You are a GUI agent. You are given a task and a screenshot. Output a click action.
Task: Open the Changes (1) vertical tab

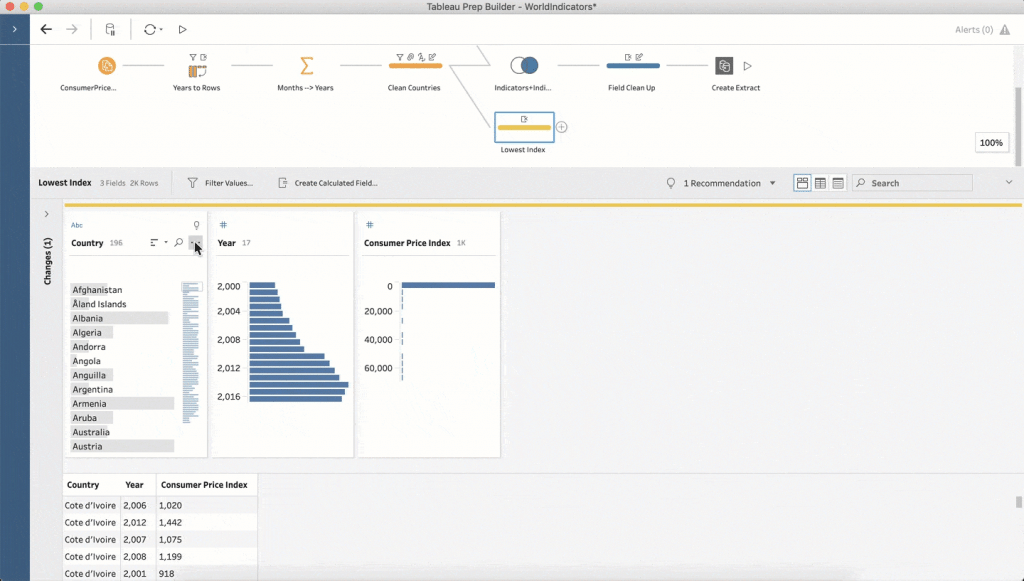[47, 261]
